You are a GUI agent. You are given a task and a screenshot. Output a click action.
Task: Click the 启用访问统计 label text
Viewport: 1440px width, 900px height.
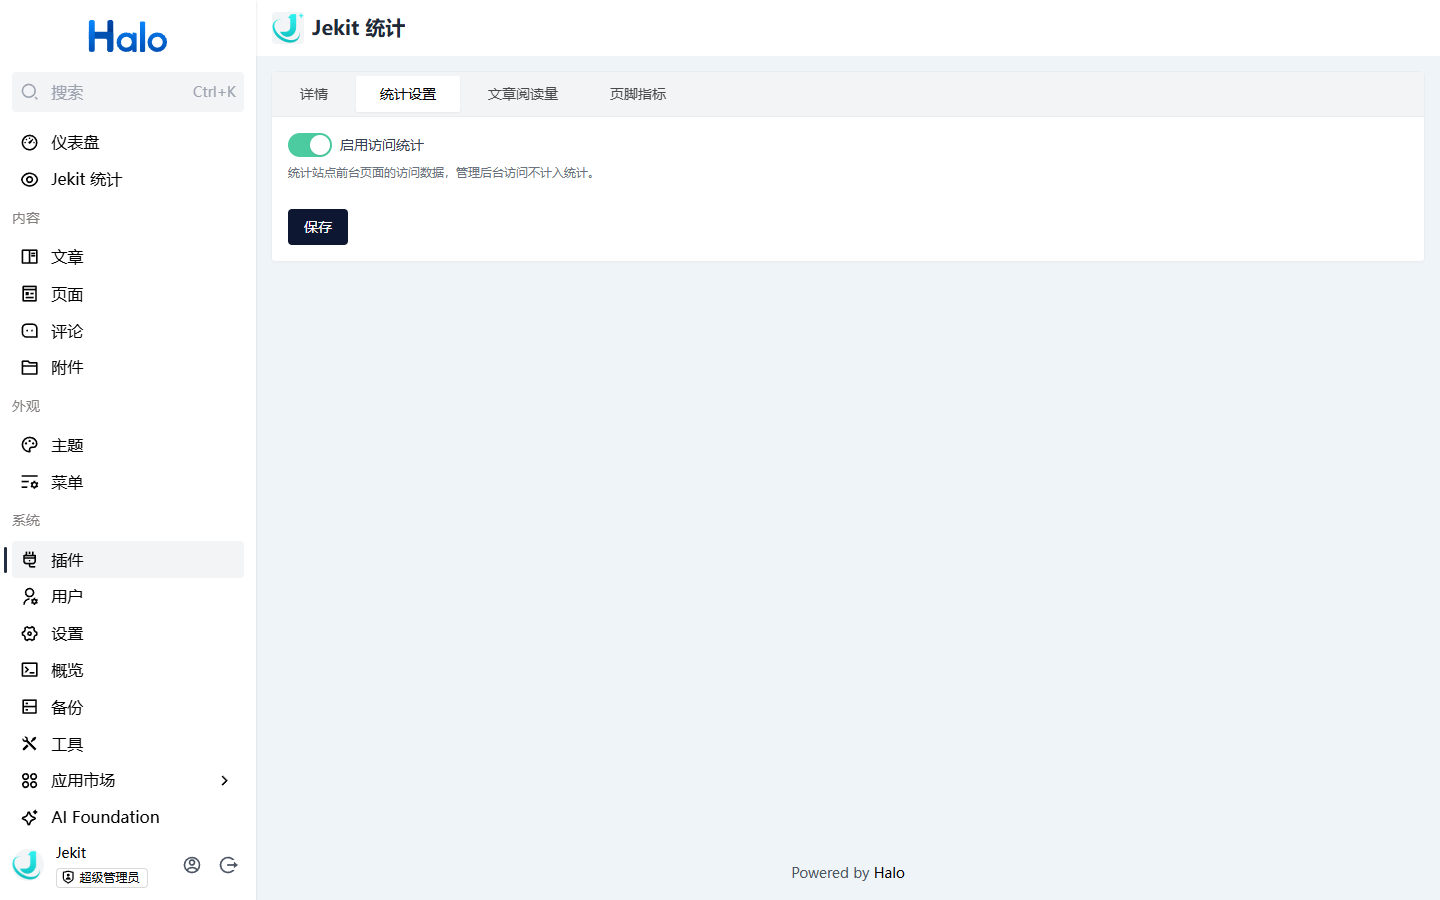(382, 145)
